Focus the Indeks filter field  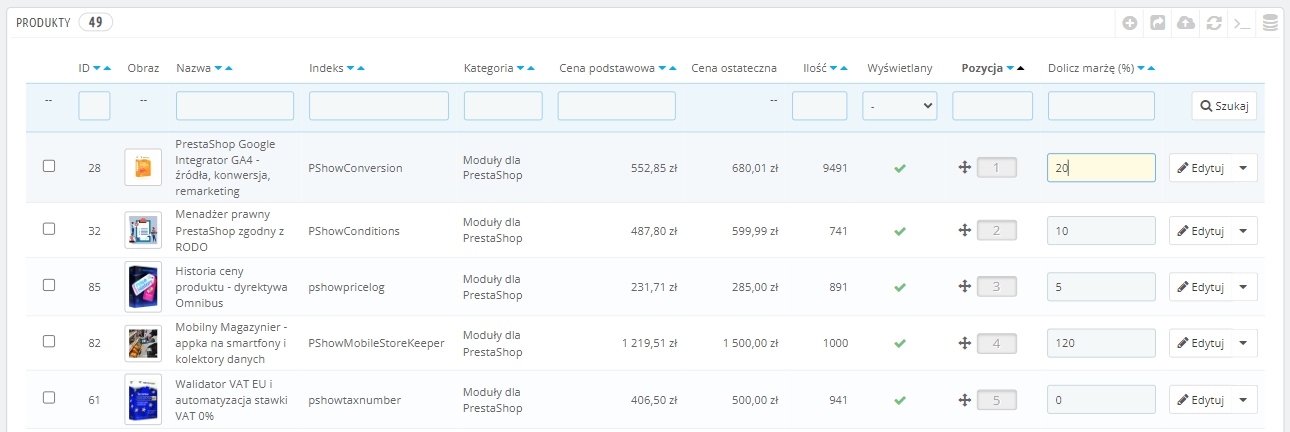[x=379, y=106]
